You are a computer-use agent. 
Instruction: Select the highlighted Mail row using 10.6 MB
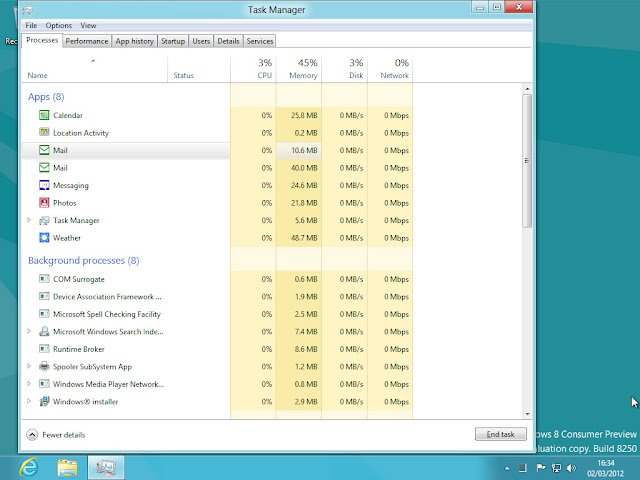(217, 150)
